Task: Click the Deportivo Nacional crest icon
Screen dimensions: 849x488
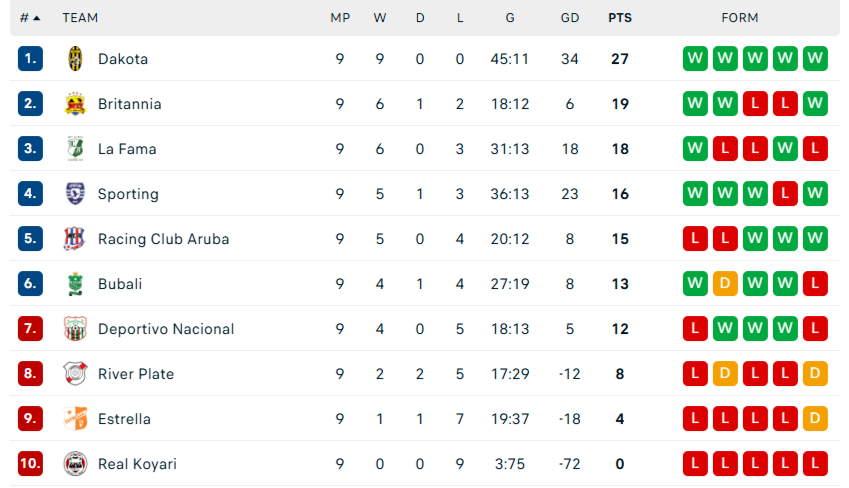Action: (x=75, y=329)
